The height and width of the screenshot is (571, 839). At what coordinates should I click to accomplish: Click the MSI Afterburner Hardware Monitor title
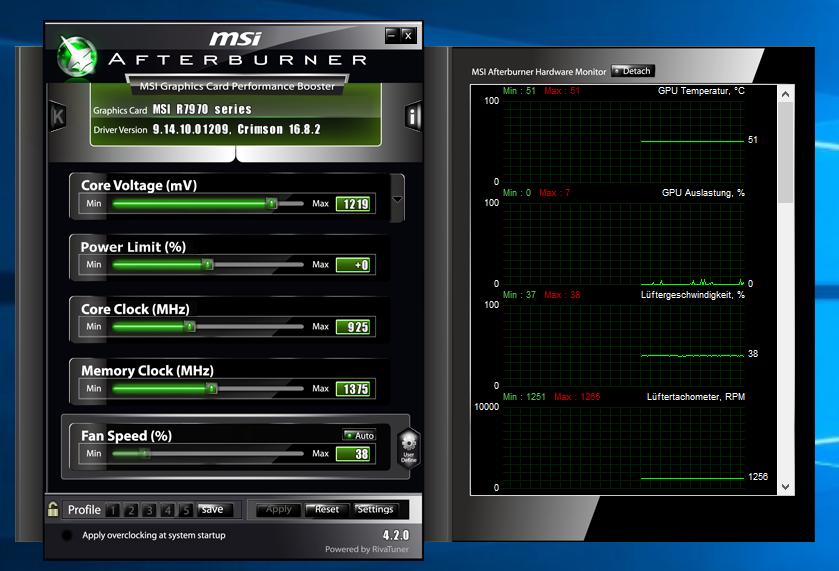point(538,72)
